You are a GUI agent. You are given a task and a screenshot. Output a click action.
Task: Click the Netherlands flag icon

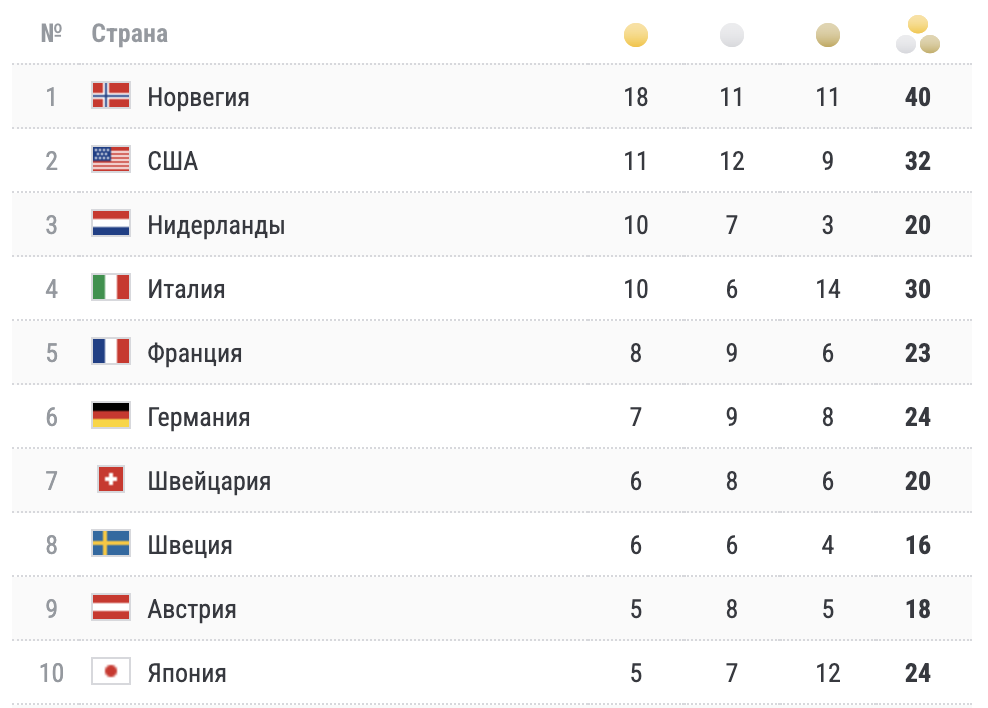(x=111, y=224)
